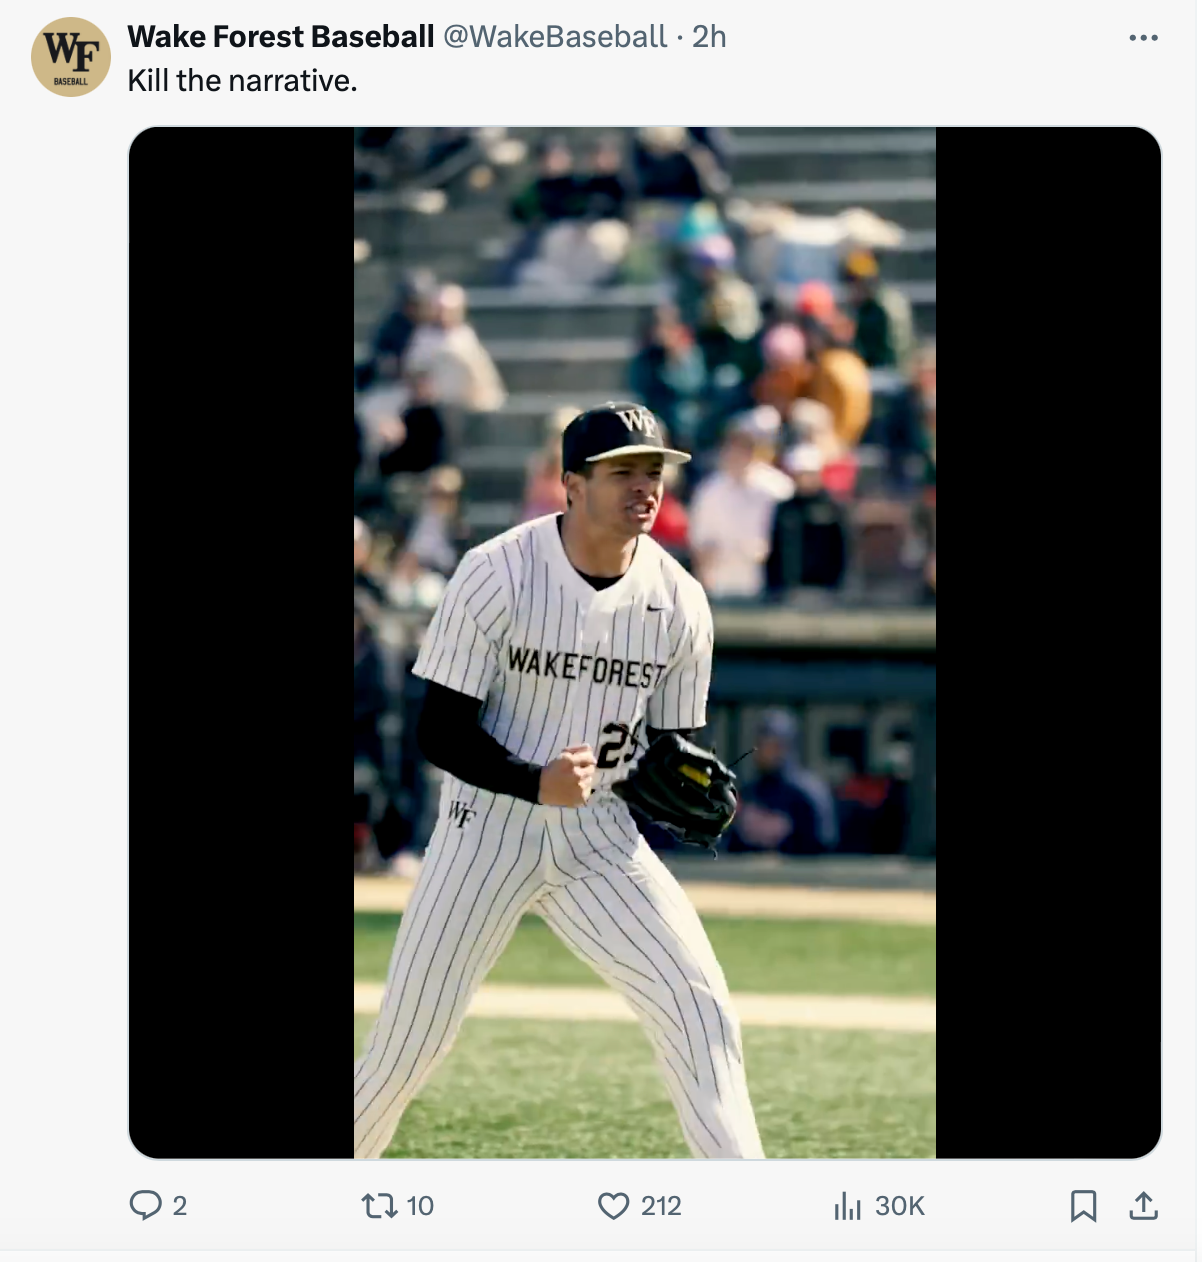The image size is (1202, 1262).
Task: Click the share tweet upload icon
Action: (1143, 1206)
